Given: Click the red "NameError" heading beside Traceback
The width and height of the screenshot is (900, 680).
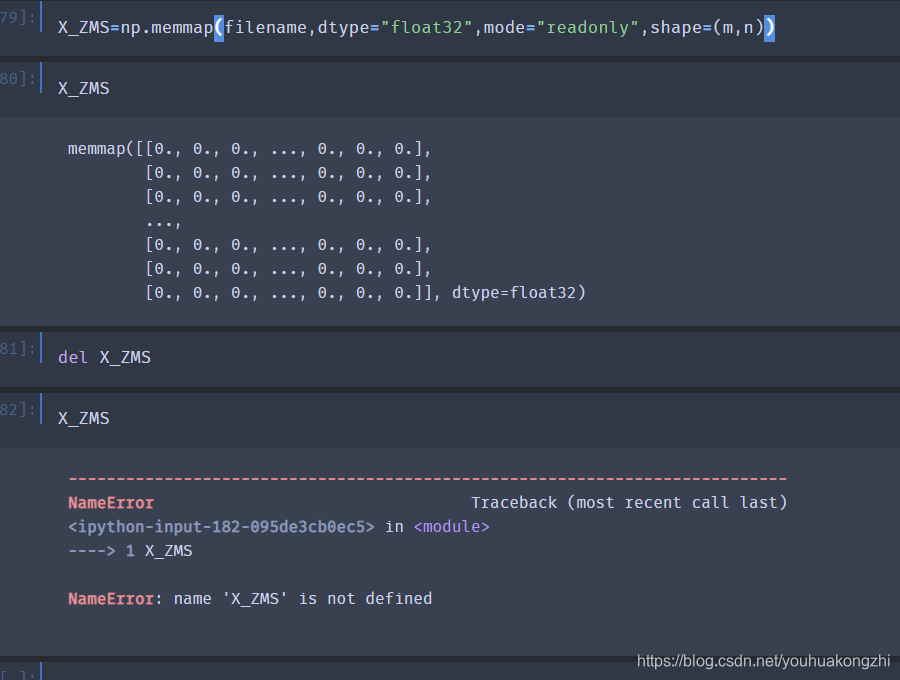Looking at the screenshot, I should pyautogui.click(x=111, y=503).
